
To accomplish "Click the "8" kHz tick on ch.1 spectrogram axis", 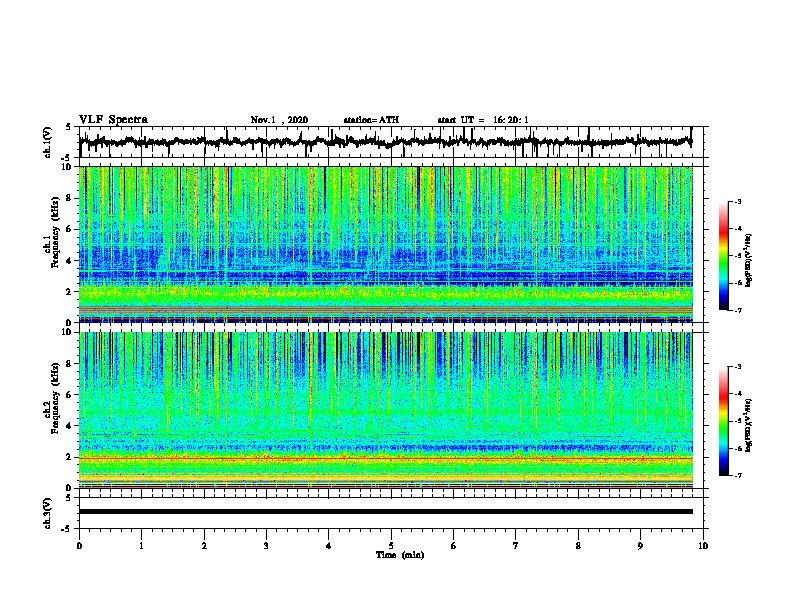I will (69, 198).
